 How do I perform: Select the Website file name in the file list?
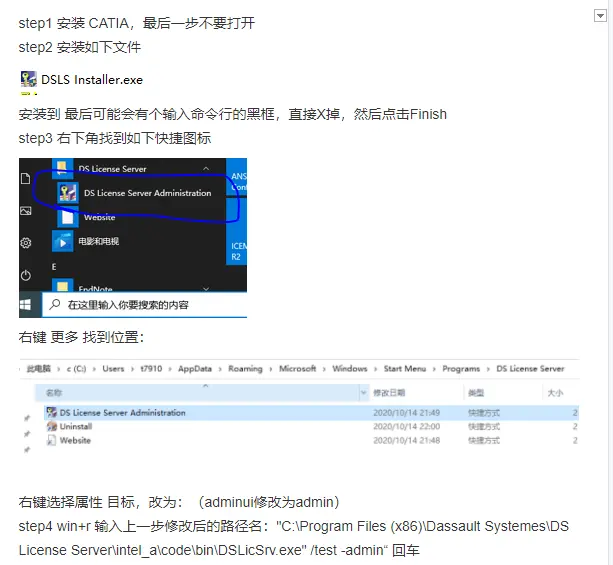click(75, 440)
